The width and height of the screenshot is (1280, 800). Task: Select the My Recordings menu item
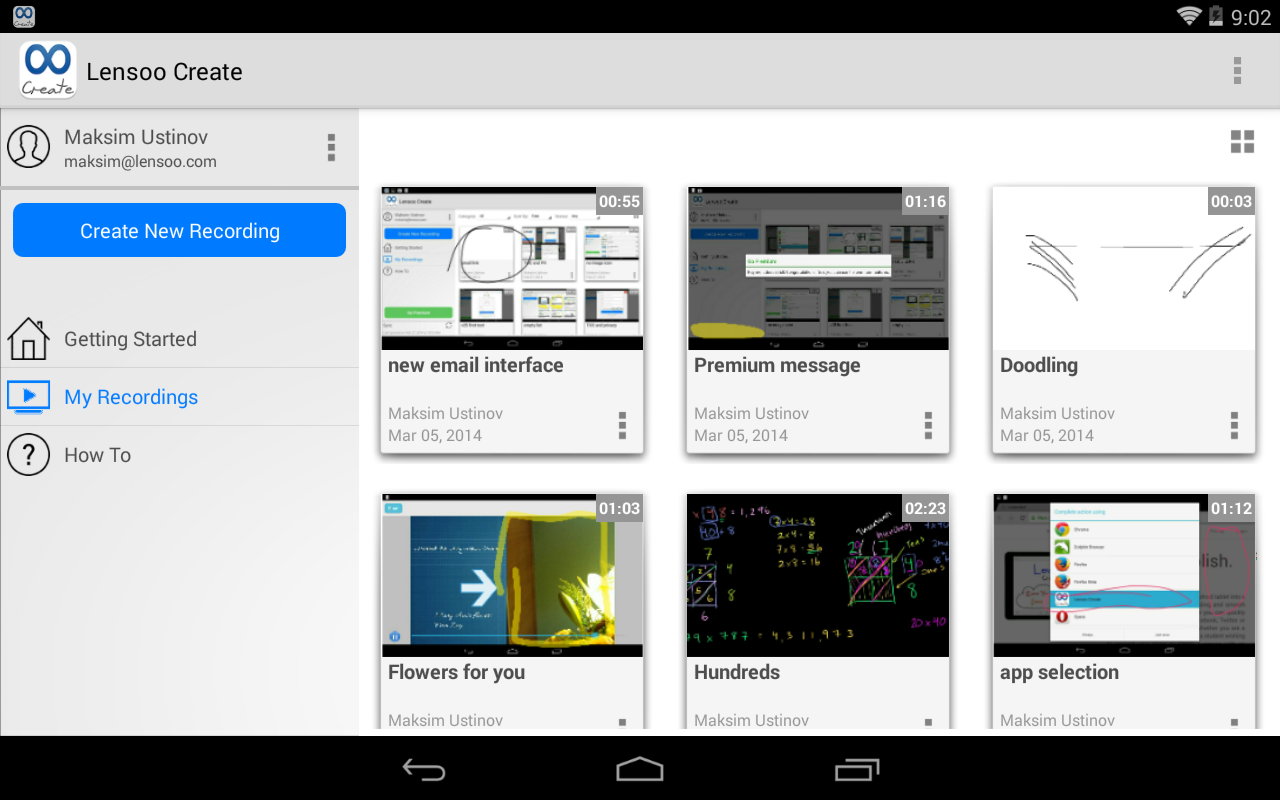point(131,397)
